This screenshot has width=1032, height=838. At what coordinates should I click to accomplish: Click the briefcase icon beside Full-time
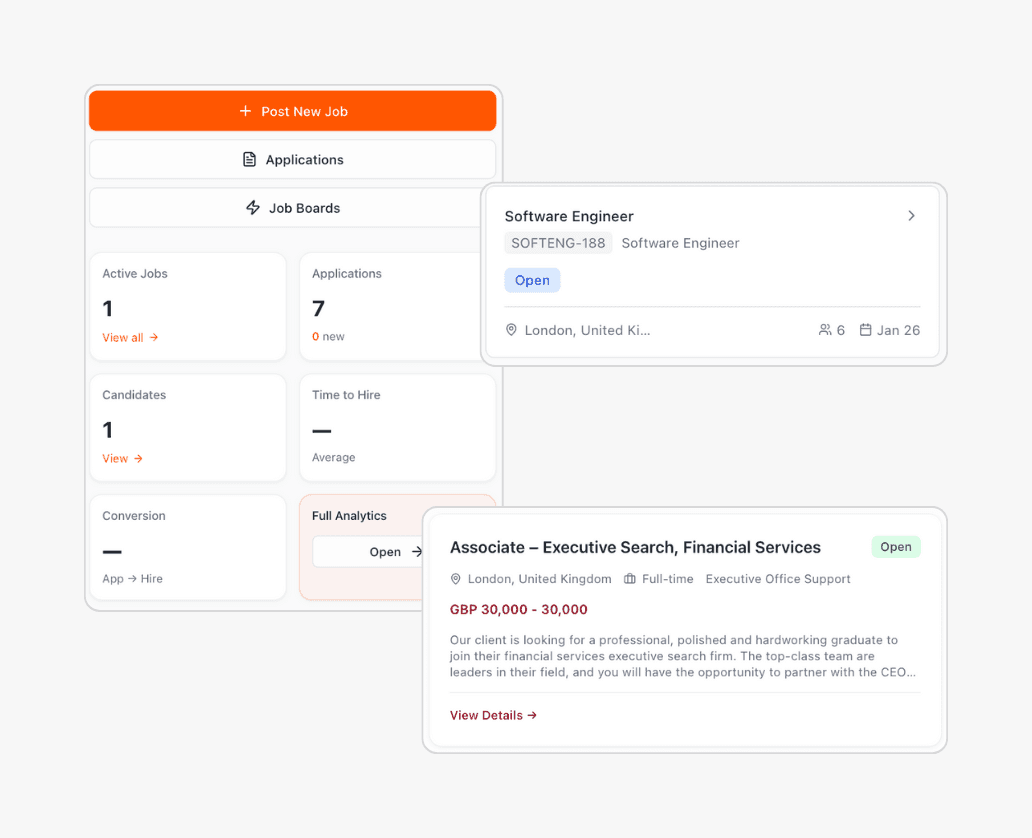coord(629,578)
